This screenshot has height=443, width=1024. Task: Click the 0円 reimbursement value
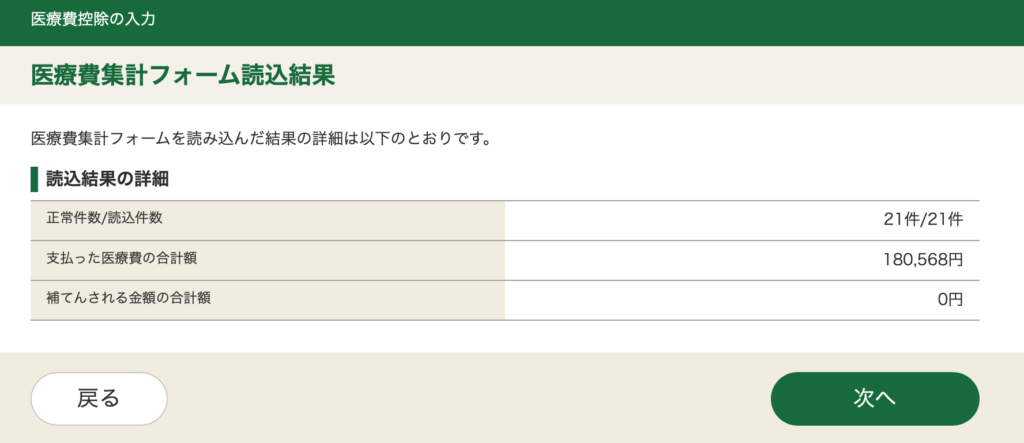[x=950, y=300]
